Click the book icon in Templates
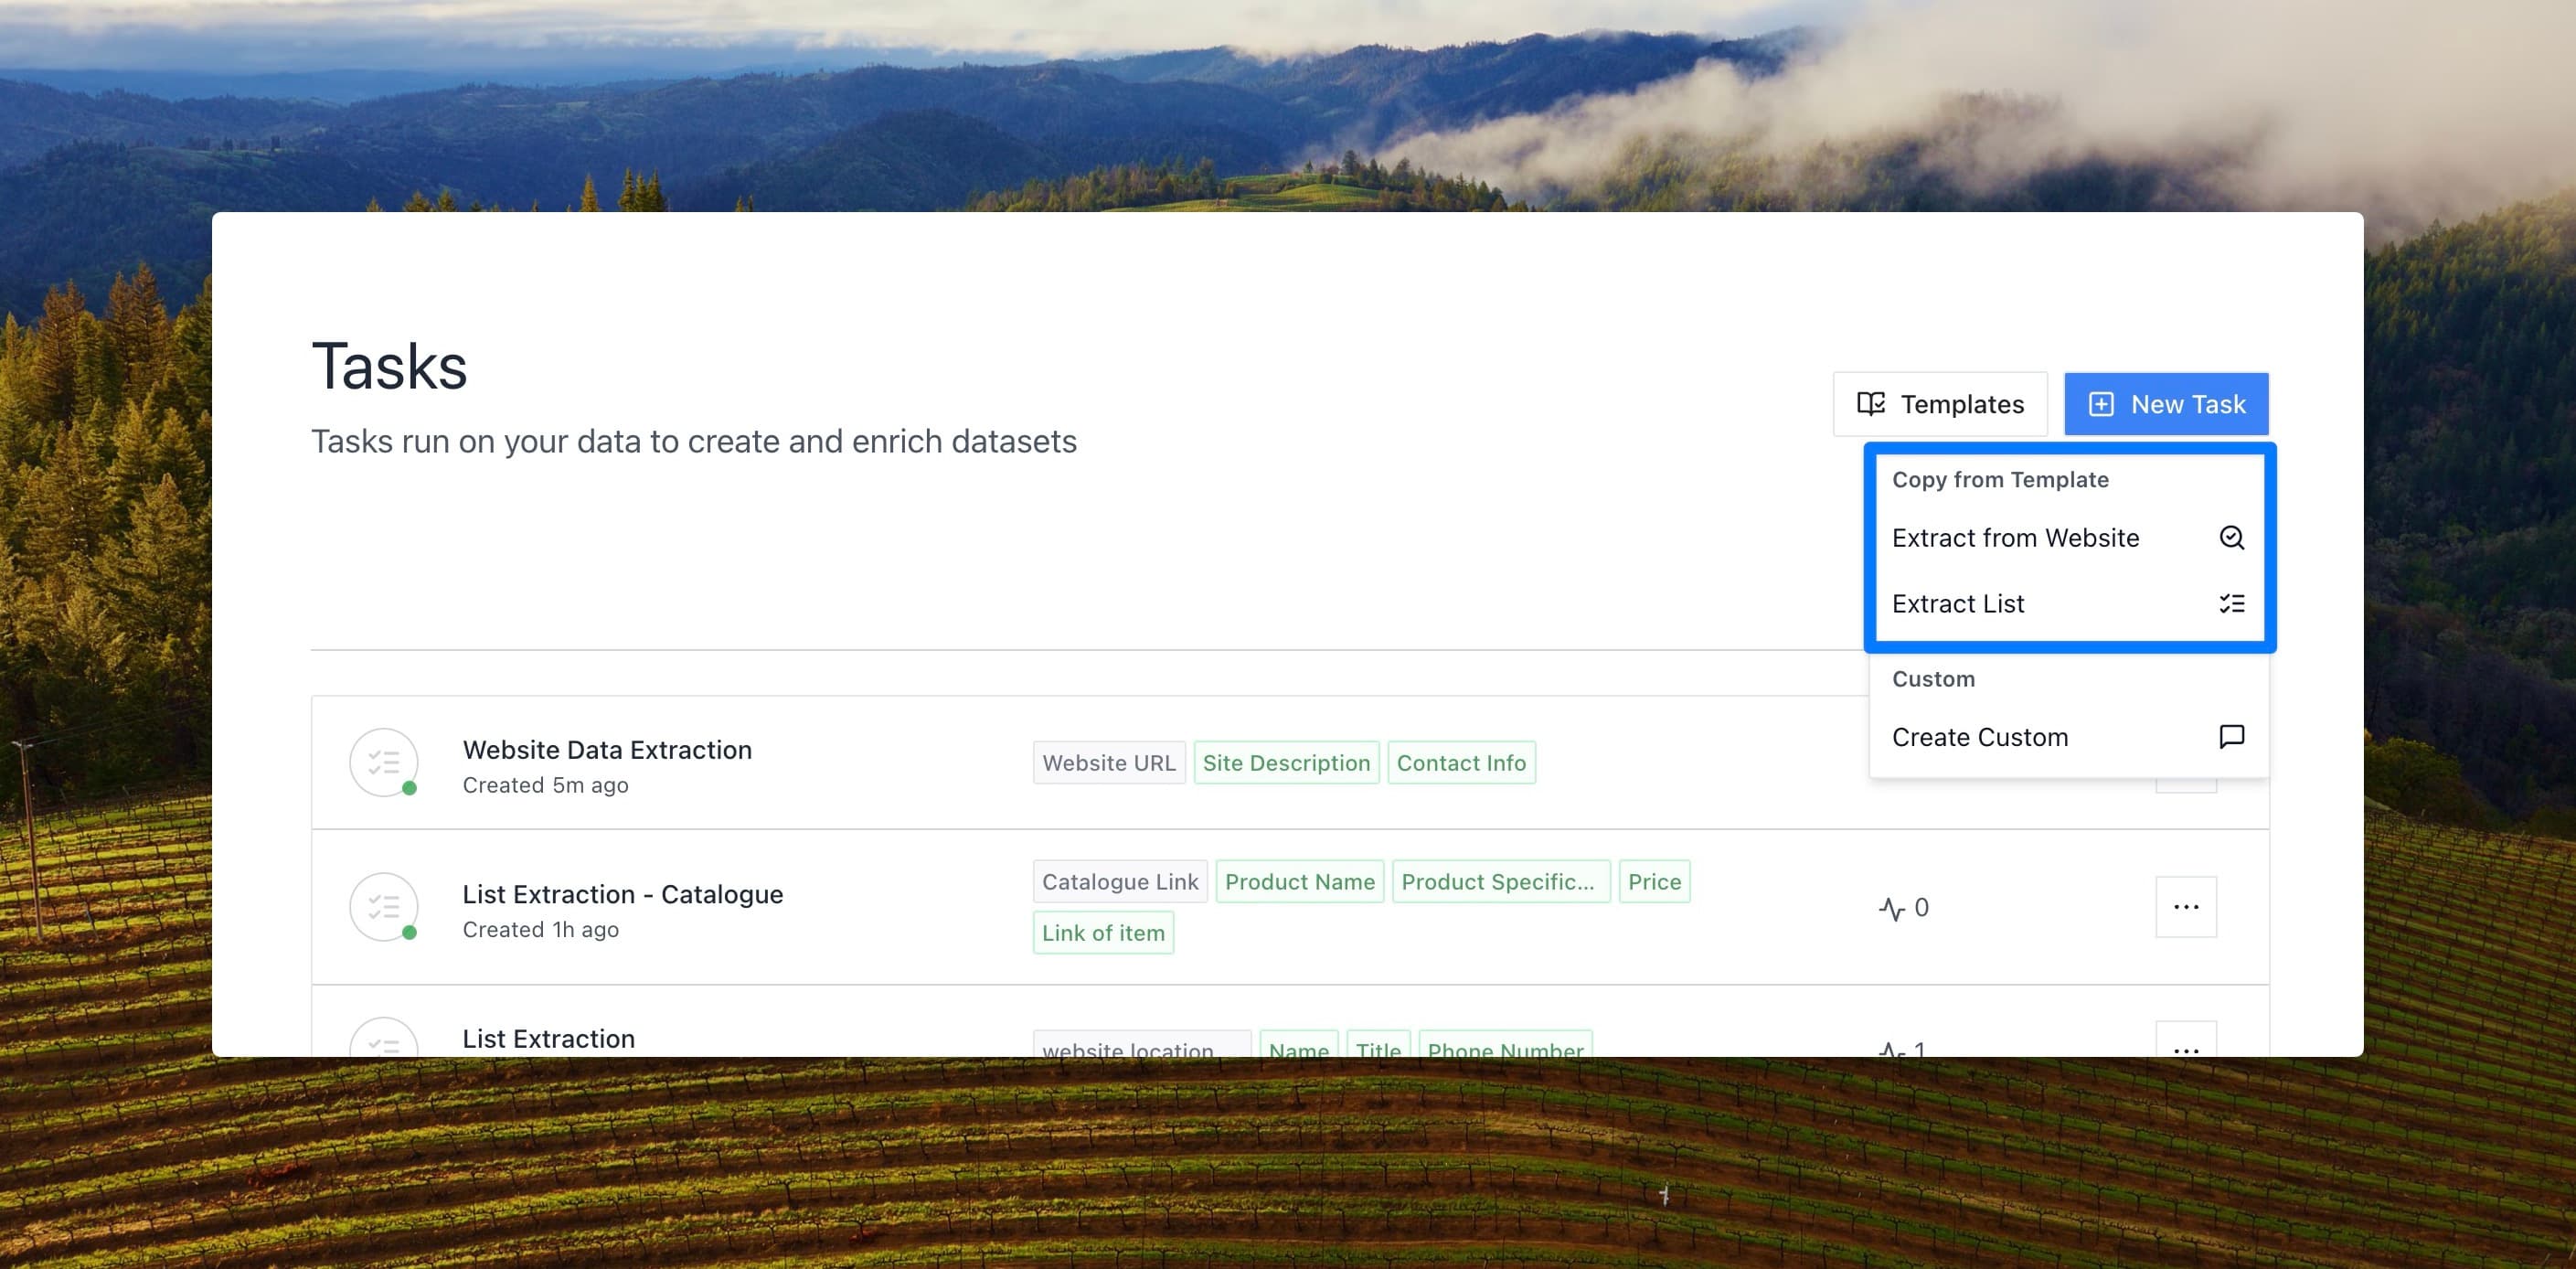This screenshot has width=2576, height=1269. (1870, 404)
